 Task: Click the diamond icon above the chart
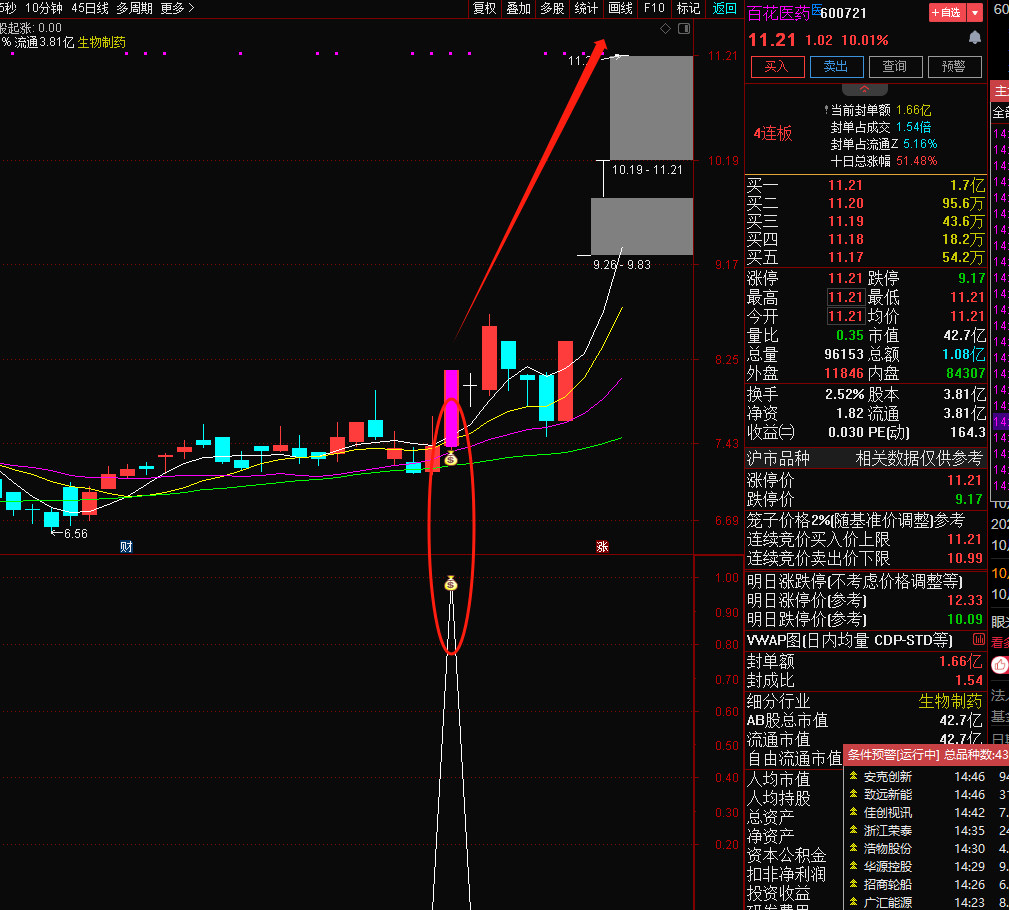666,30
